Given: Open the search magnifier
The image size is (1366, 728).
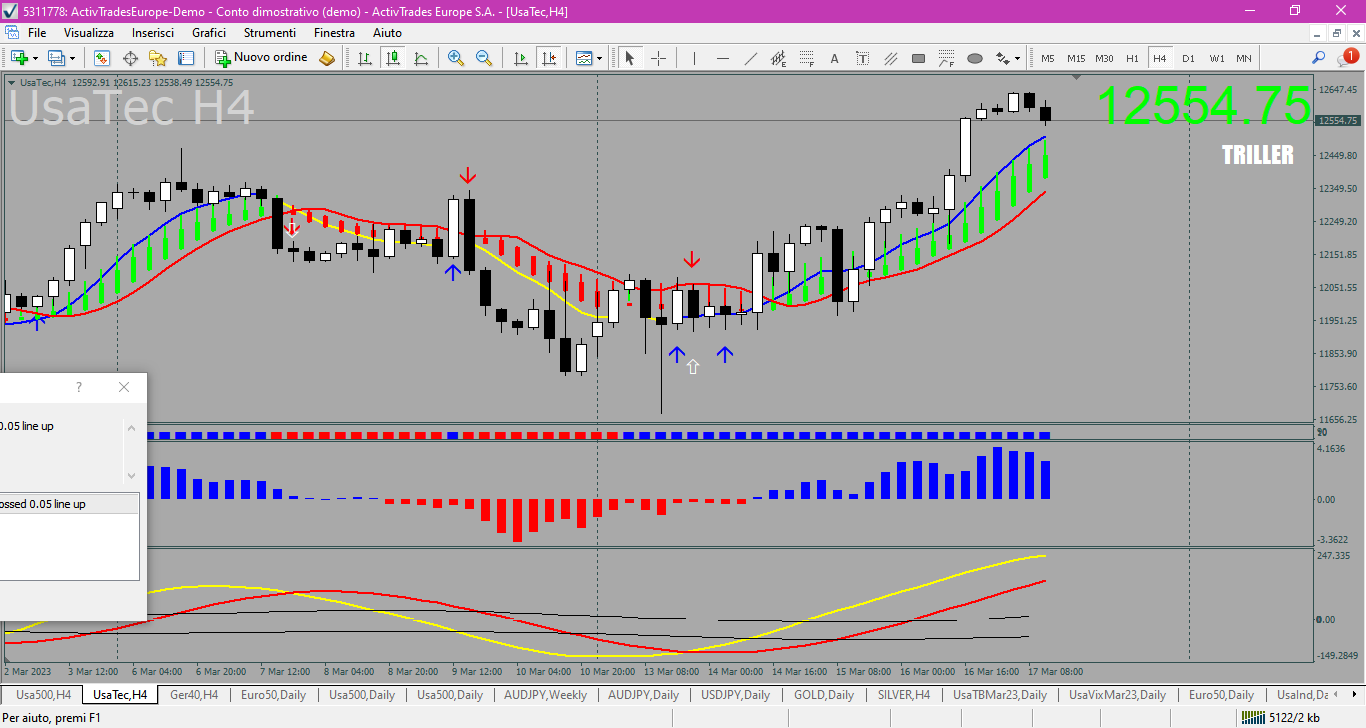Looking at the screenshot, I should pos(1319,58).
